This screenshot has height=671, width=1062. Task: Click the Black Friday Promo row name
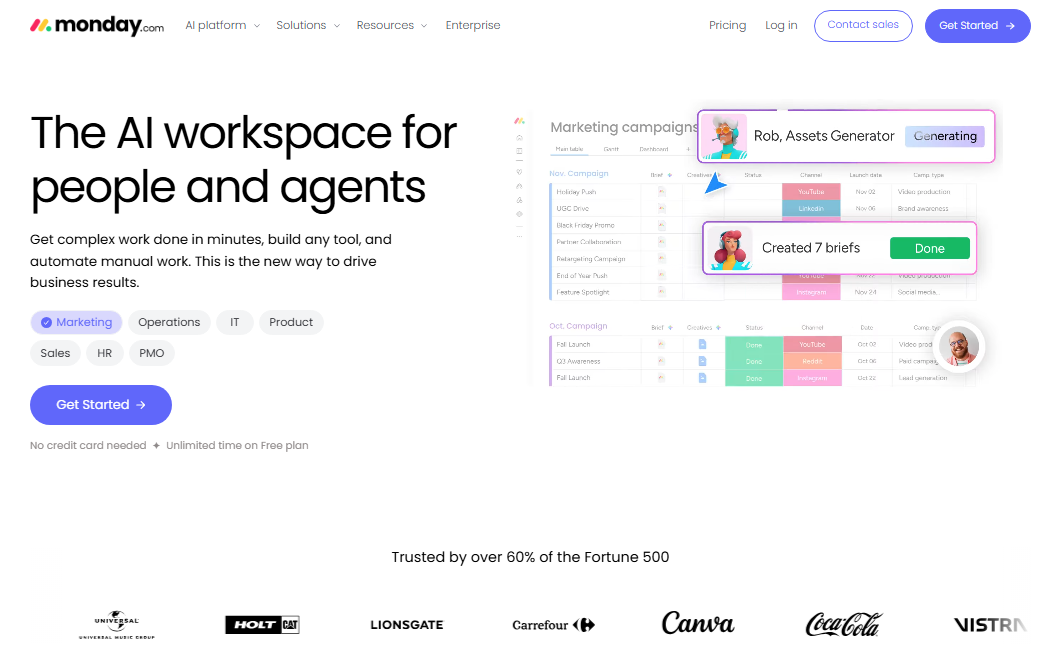[585, 225]
